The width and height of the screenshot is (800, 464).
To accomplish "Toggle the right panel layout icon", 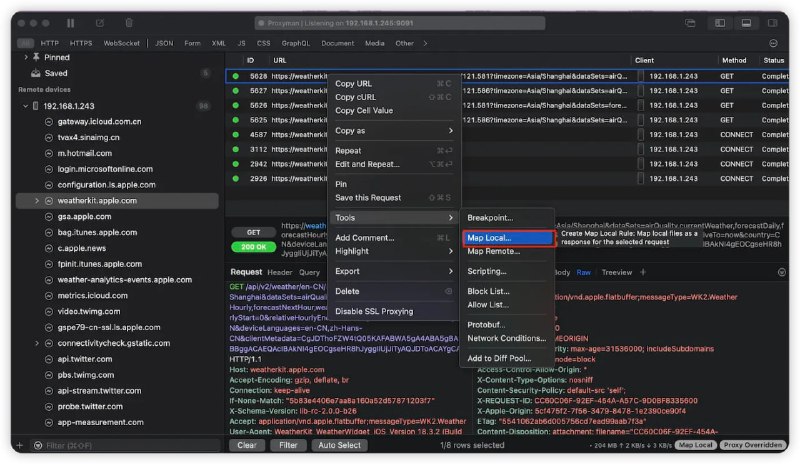I will point(773,23).
